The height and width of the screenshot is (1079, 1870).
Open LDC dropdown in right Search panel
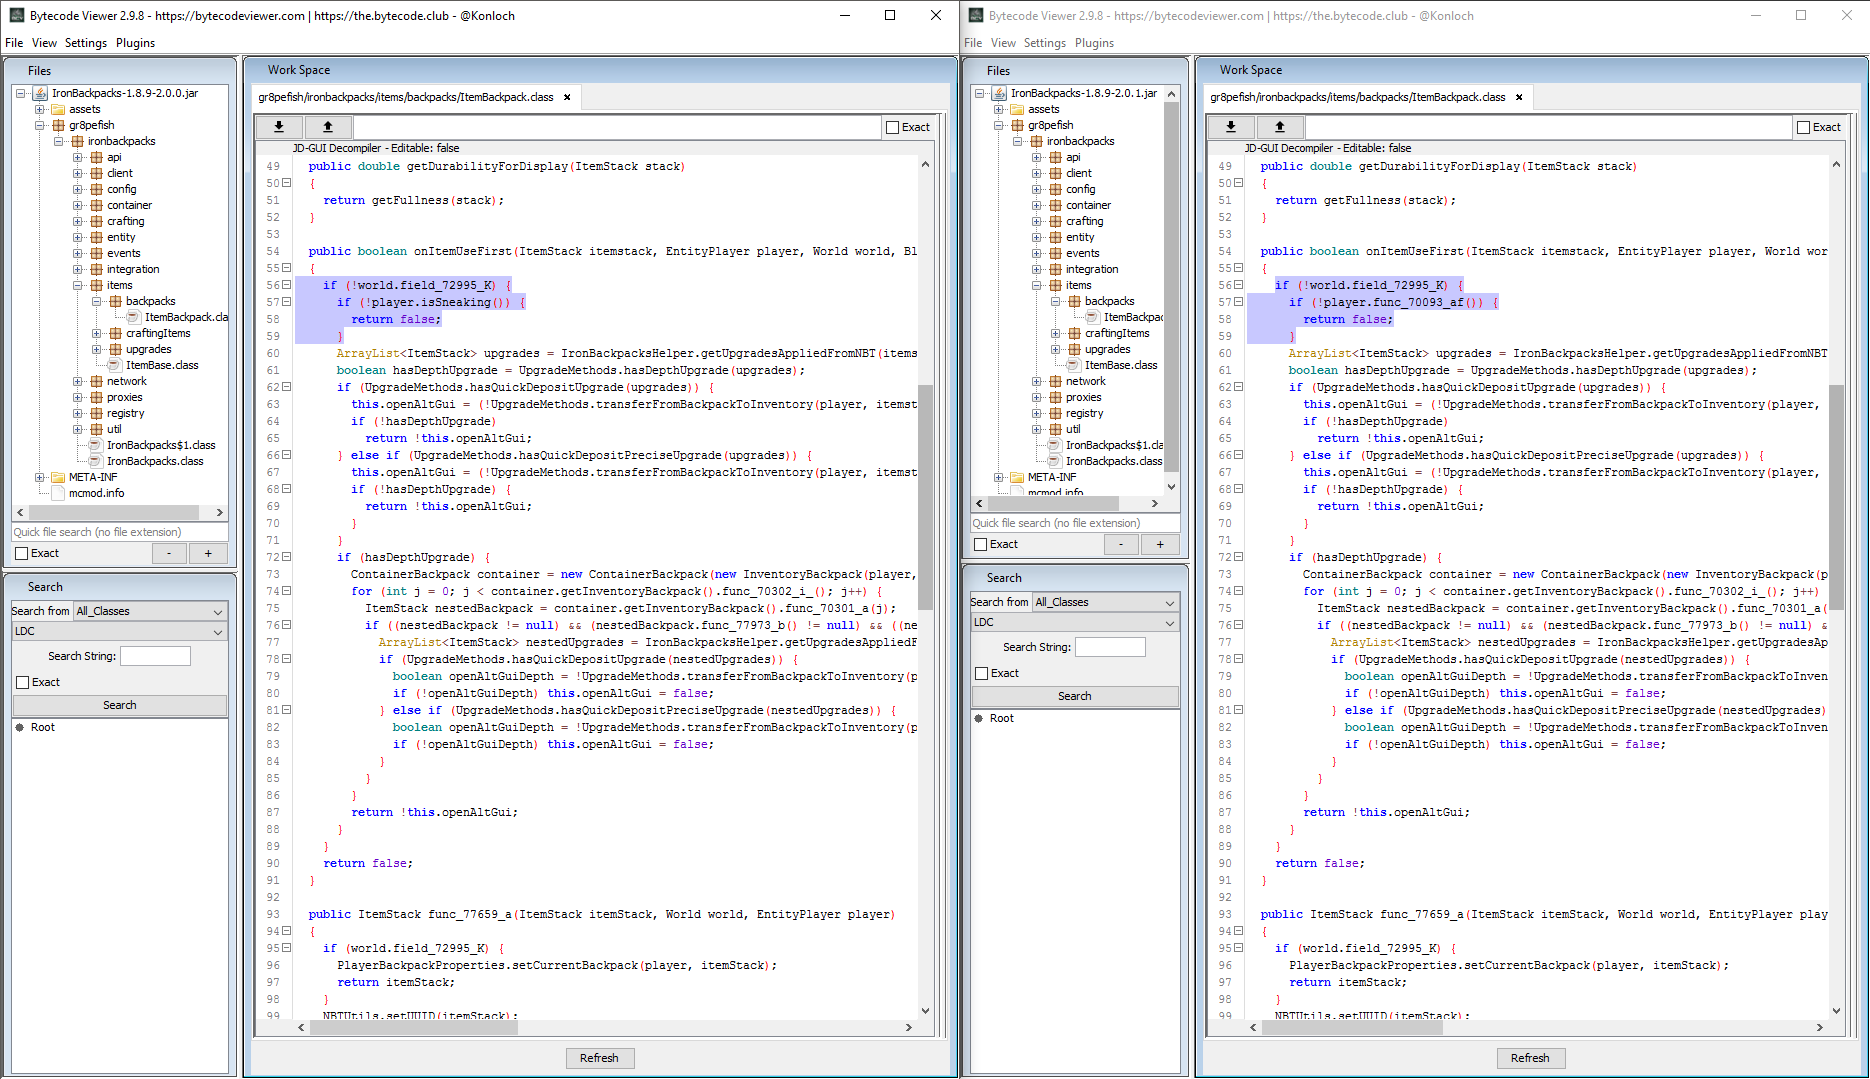point(1075,622)
